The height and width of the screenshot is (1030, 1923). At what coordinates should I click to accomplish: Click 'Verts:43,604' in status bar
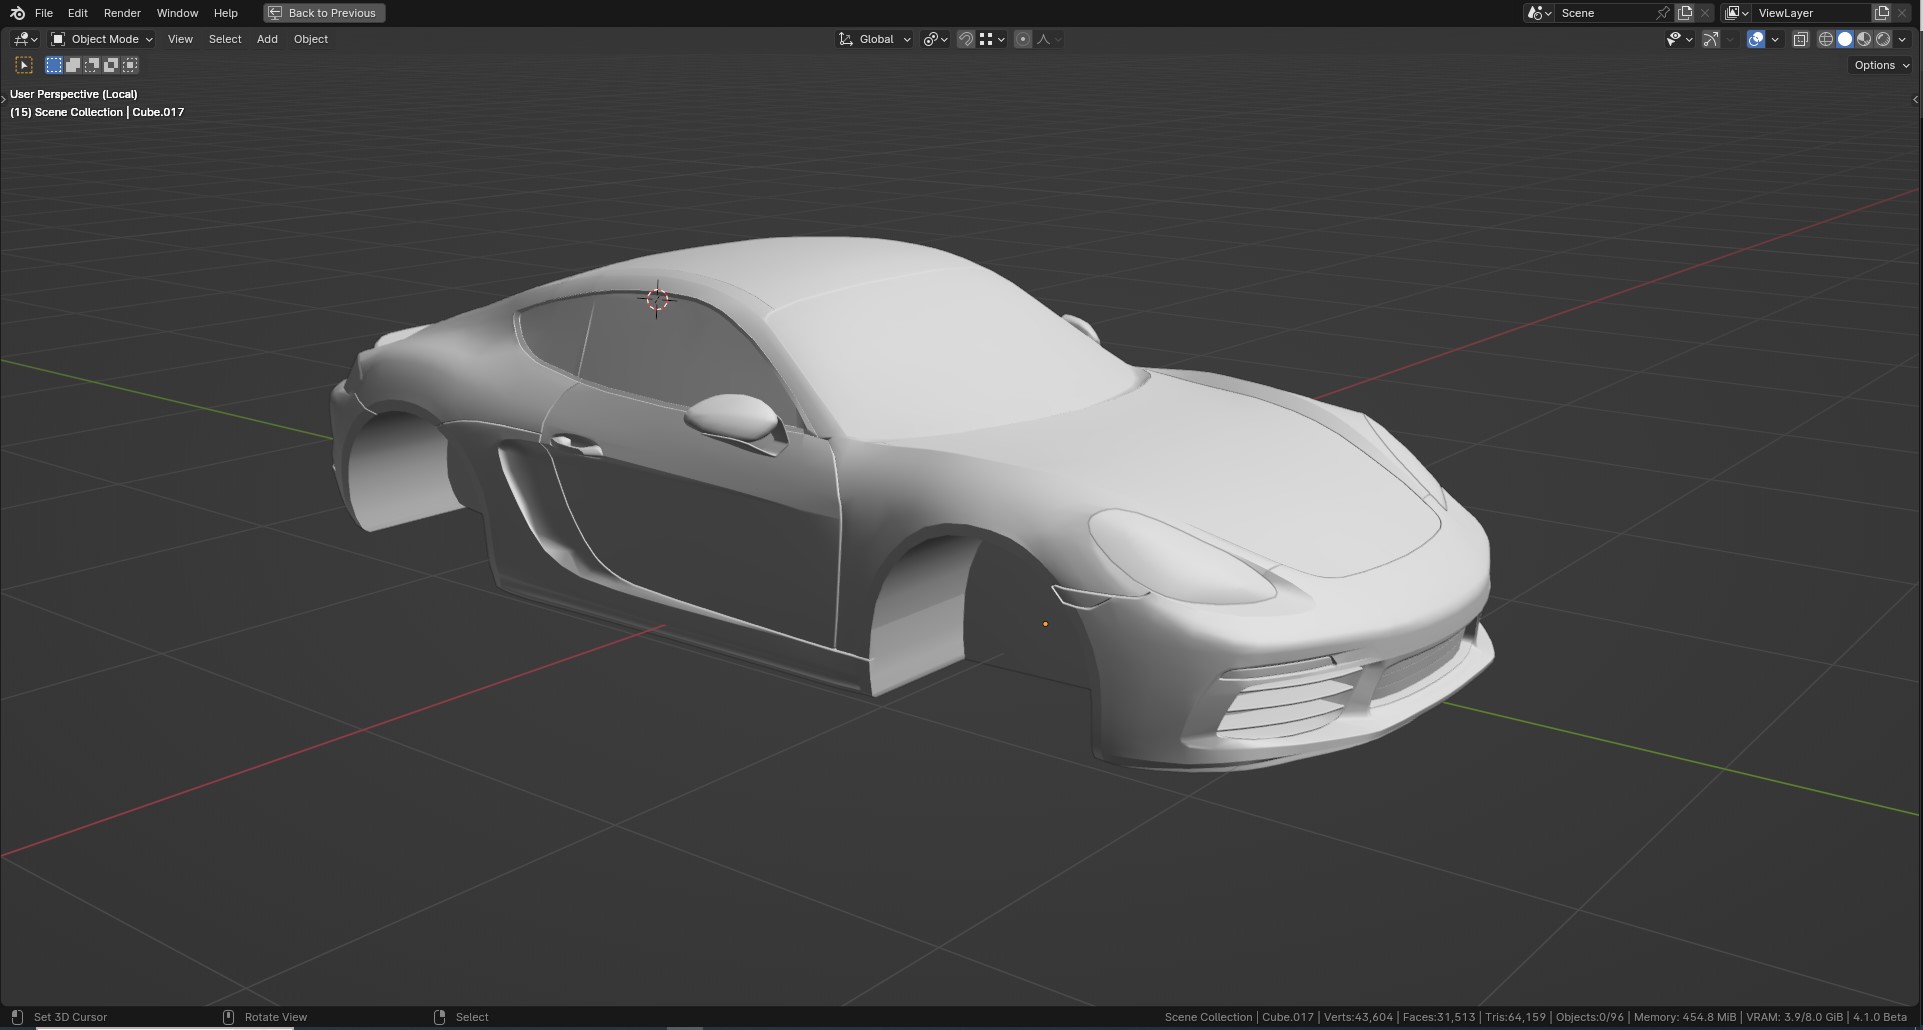(1358, 1017)
